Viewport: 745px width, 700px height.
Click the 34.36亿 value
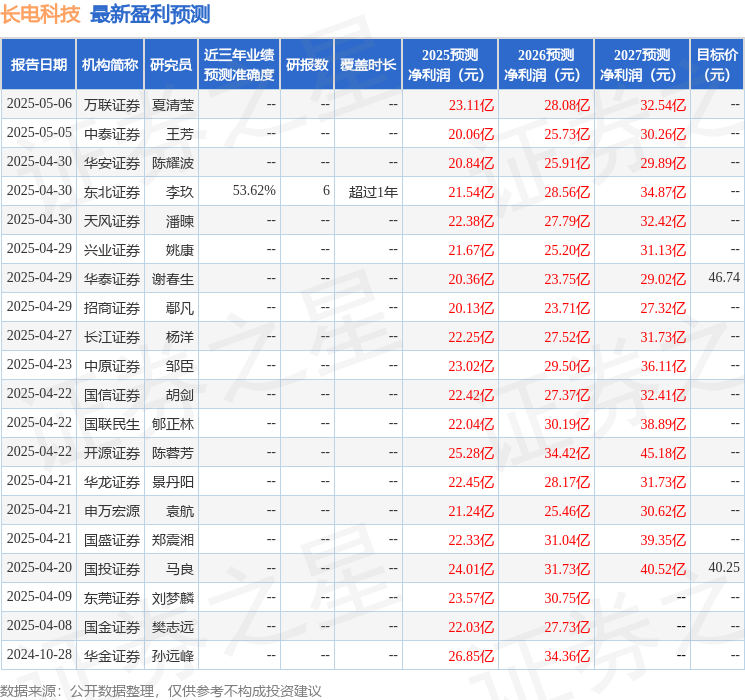point(567,655)
